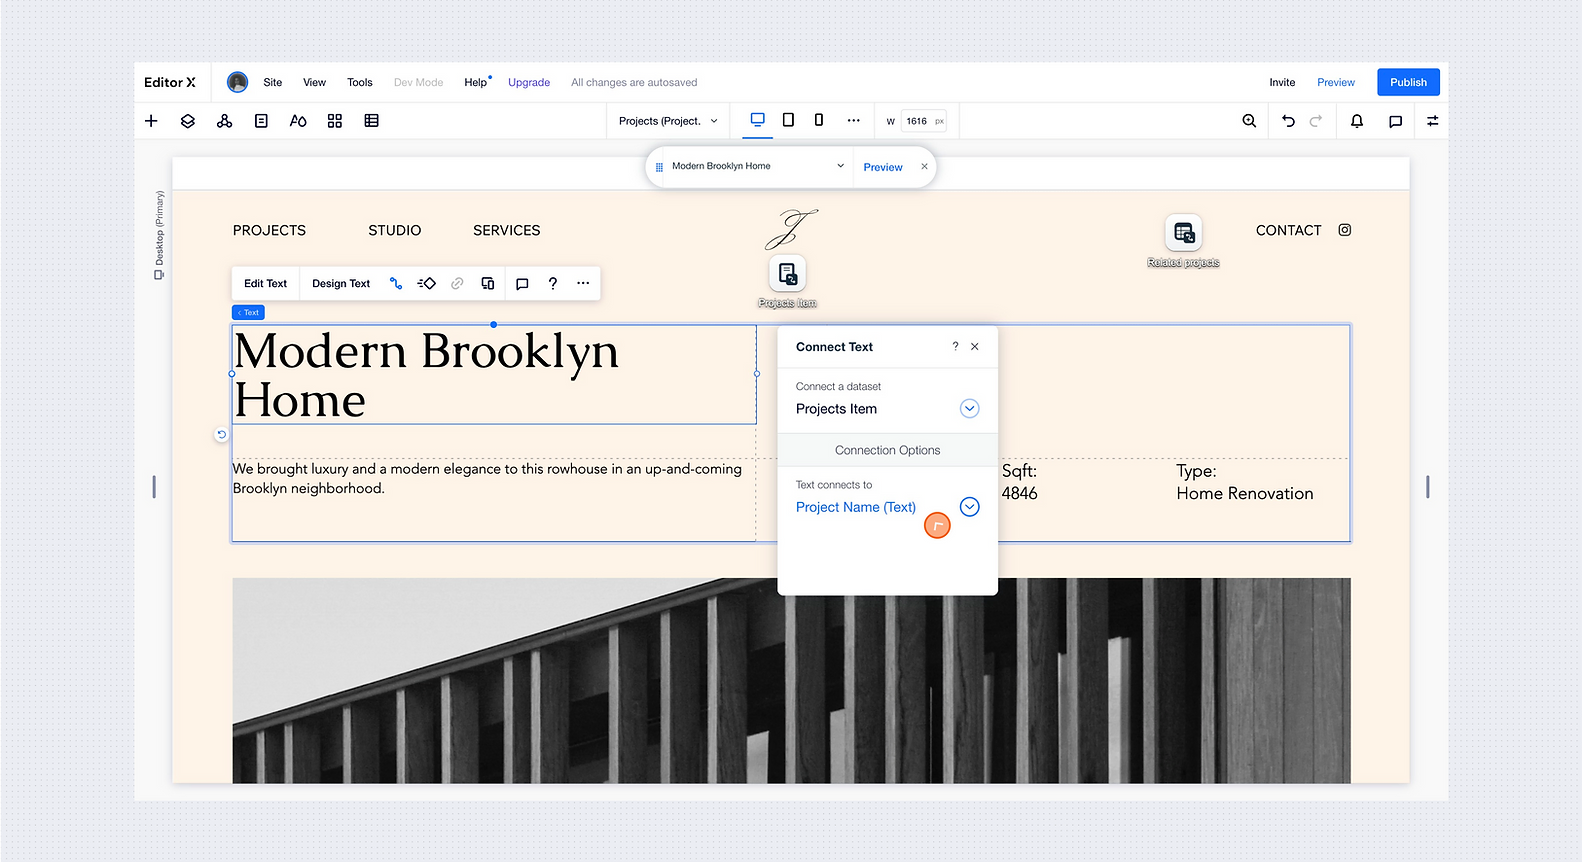Open the Pages panel icon

261,121
